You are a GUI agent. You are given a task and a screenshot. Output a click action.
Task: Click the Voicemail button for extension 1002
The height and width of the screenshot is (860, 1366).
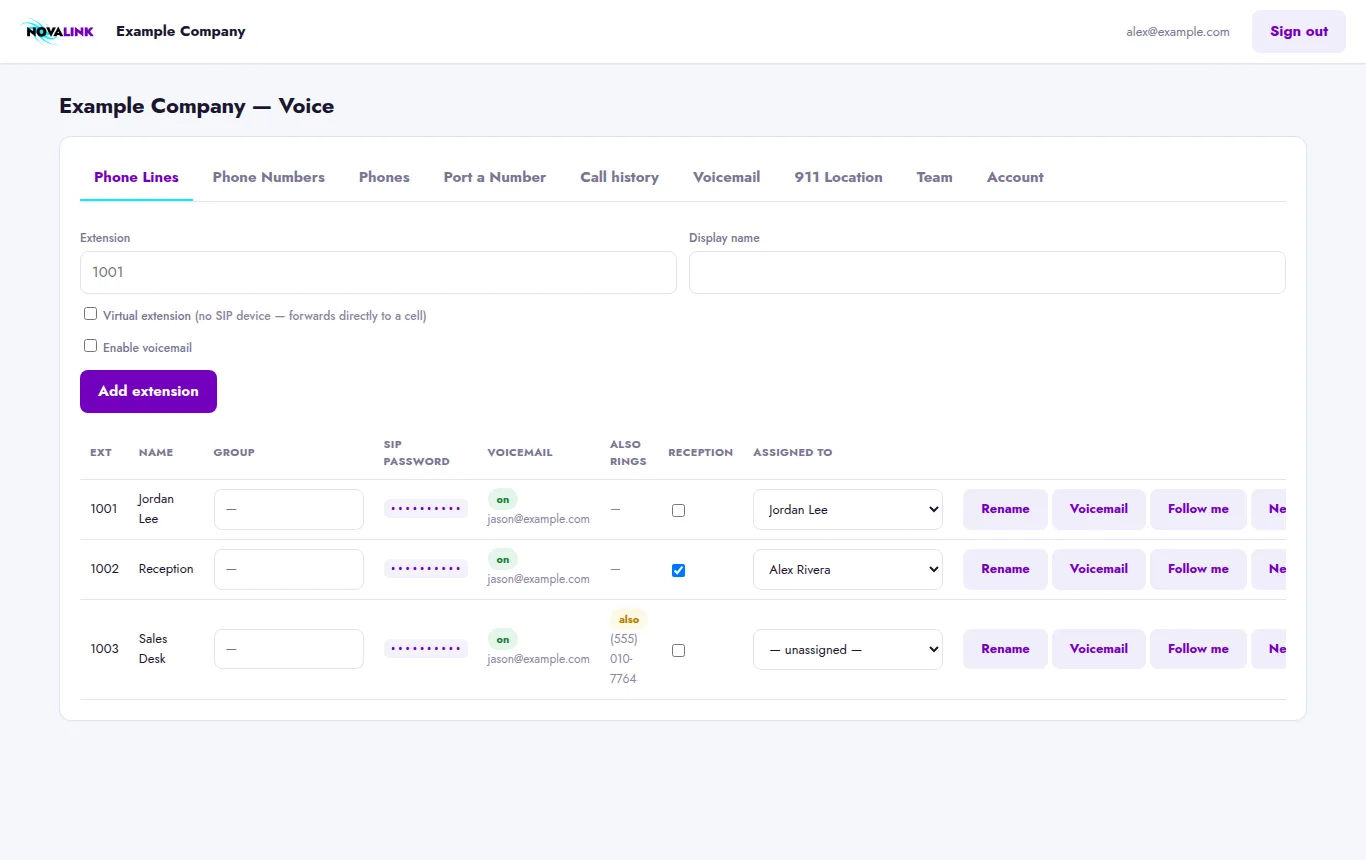[1099, 569]
